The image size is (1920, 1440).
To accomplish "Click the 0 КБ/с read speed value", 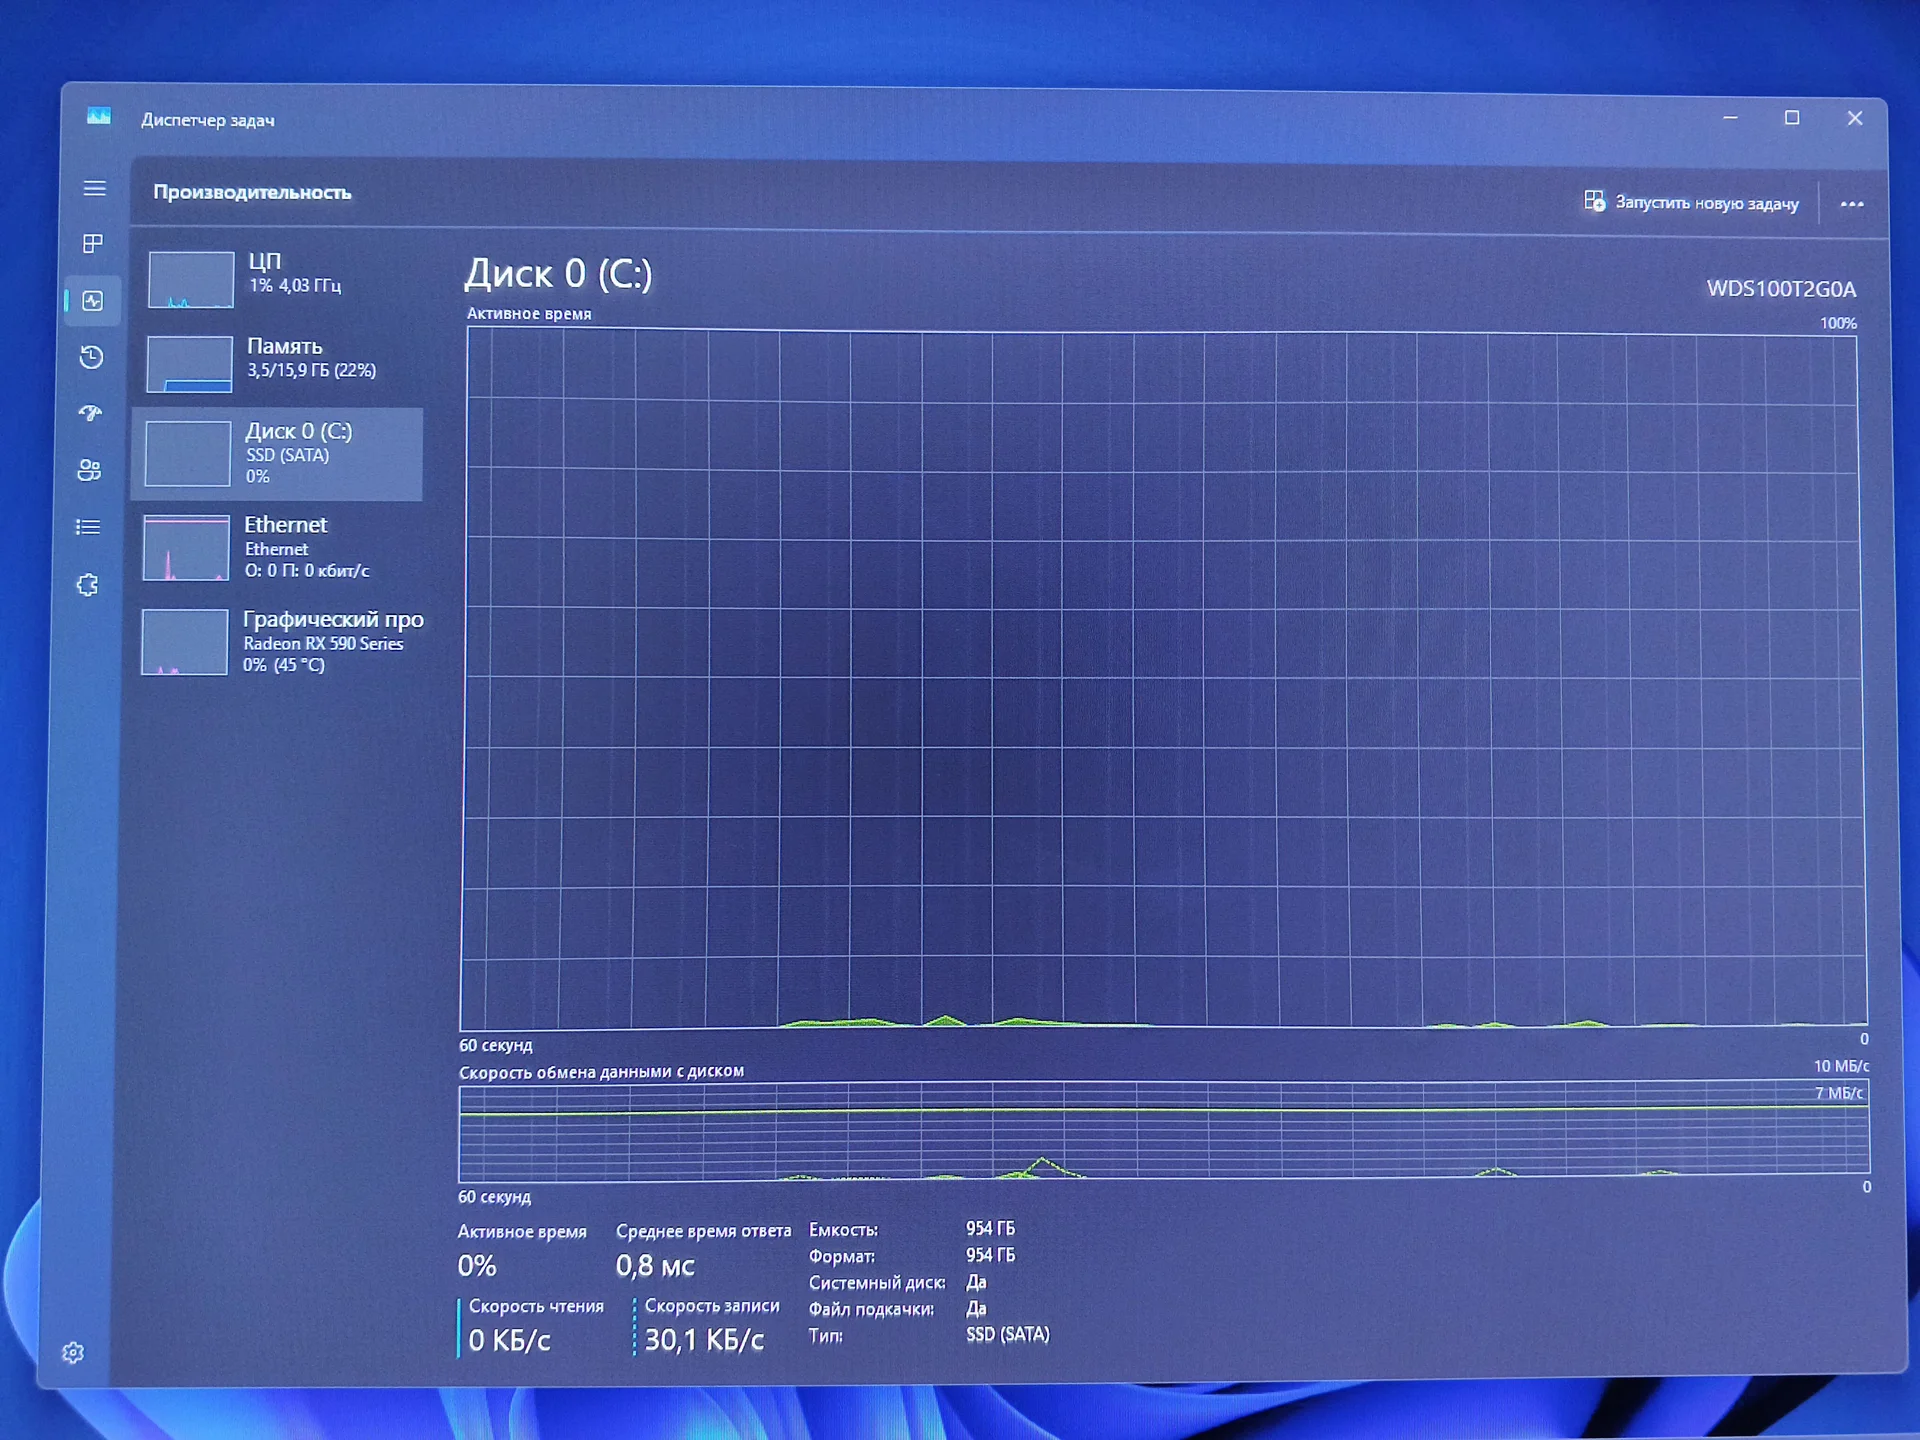I will [x=509, y=1340].
